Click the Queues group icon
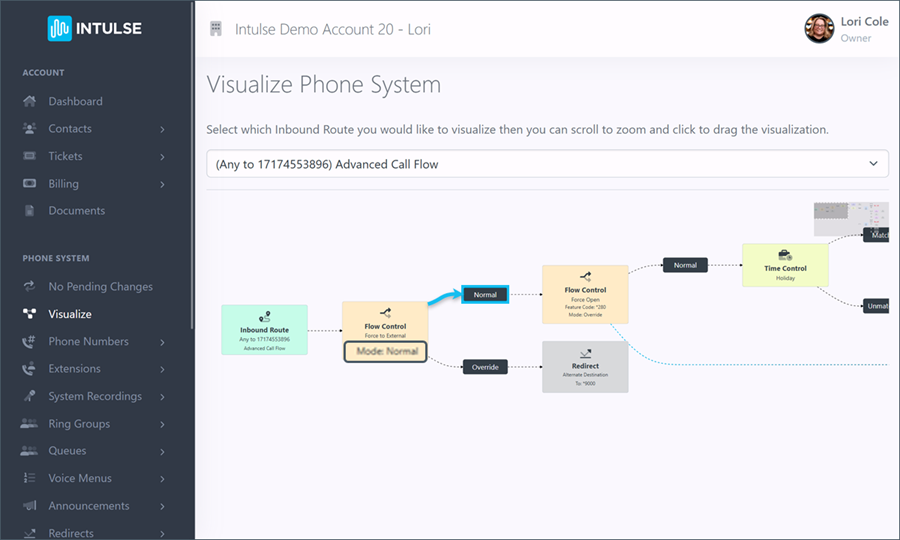This screenshot has height=540, width=900. coord(29,451)
